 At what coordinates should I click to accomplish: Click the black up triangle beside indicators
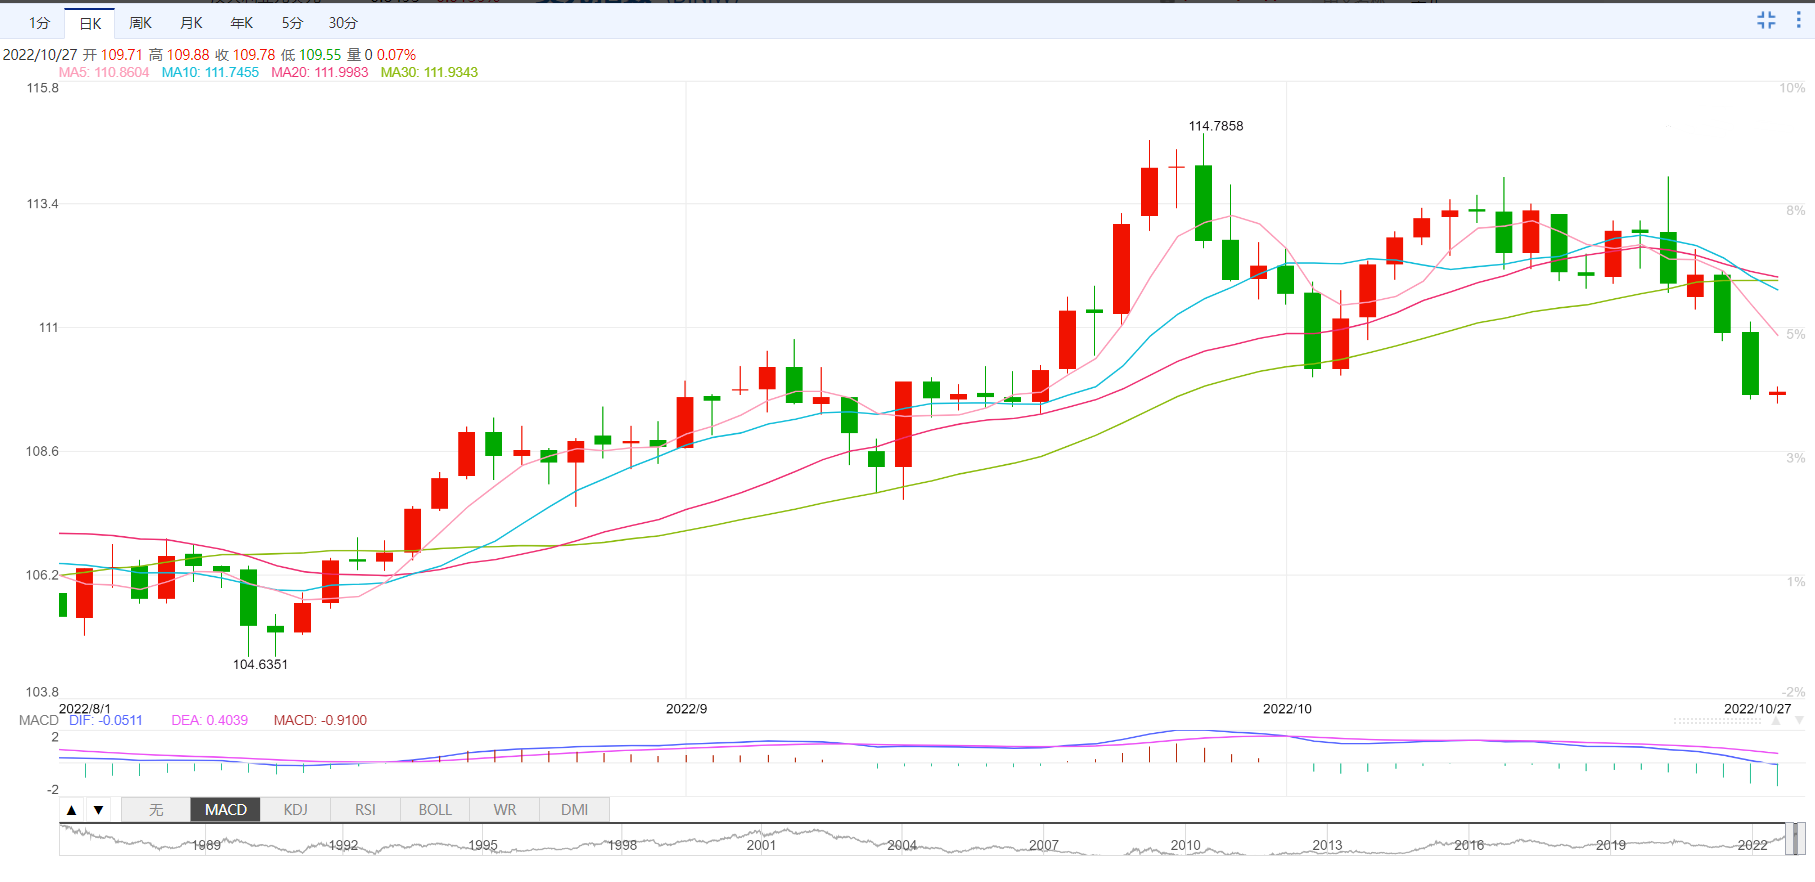(72, 810)
